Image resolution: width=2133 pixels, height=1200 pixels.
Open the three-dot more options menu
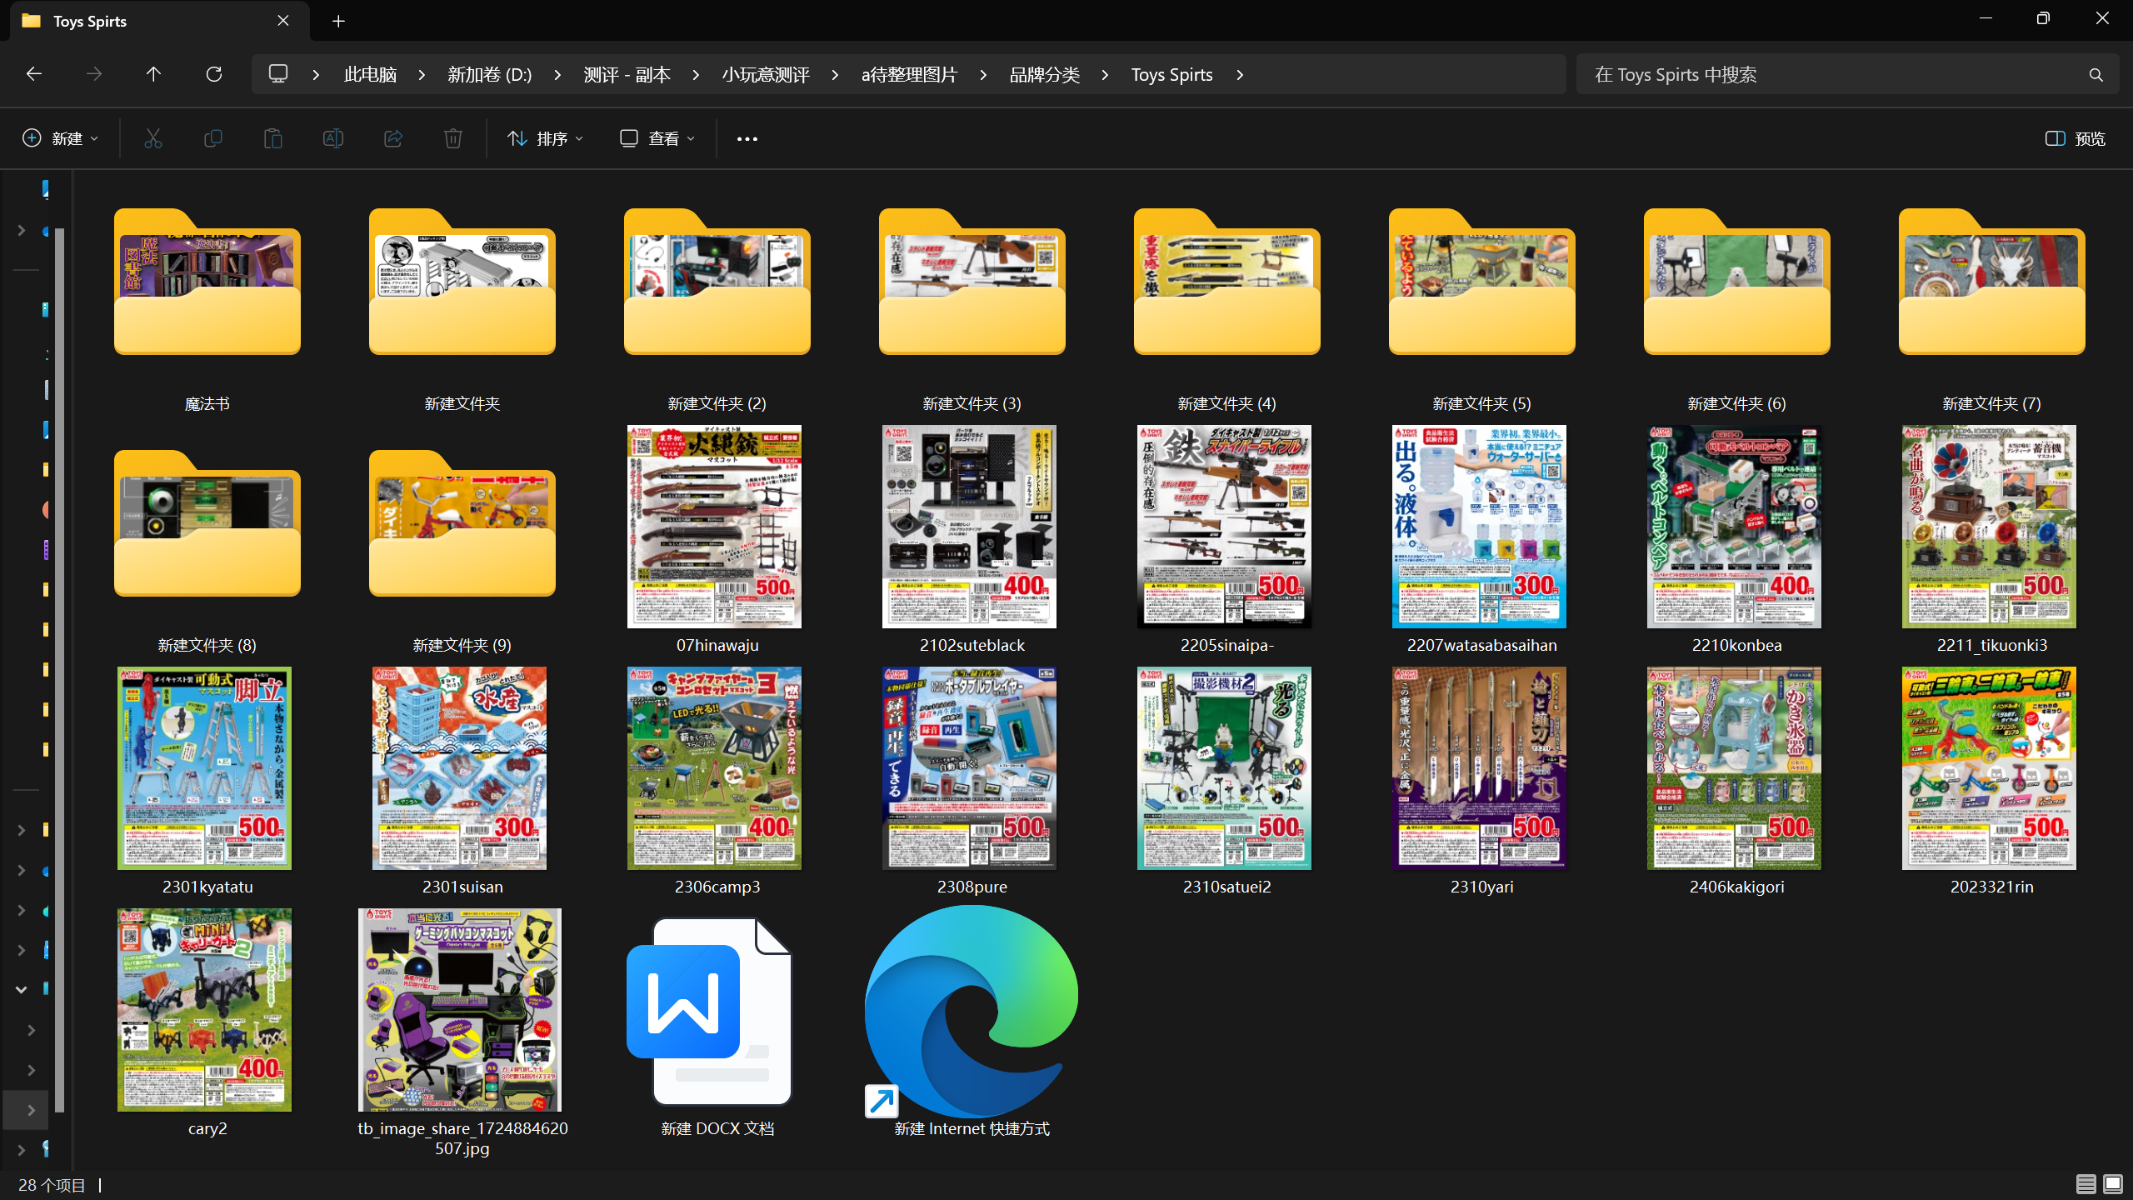pyautogui.click(x=747, y=138)
